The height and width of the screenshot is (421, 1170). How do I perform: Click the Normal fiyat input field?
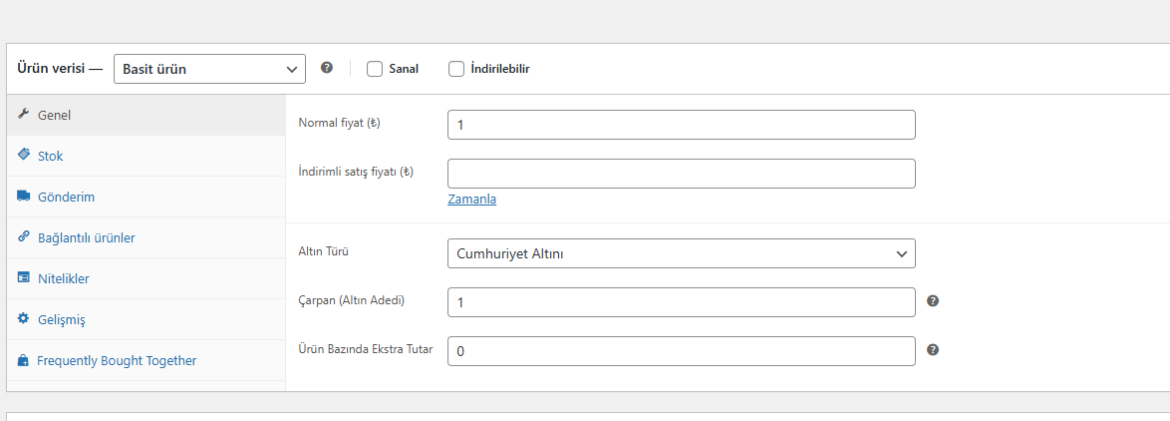(x=681, y=125)
